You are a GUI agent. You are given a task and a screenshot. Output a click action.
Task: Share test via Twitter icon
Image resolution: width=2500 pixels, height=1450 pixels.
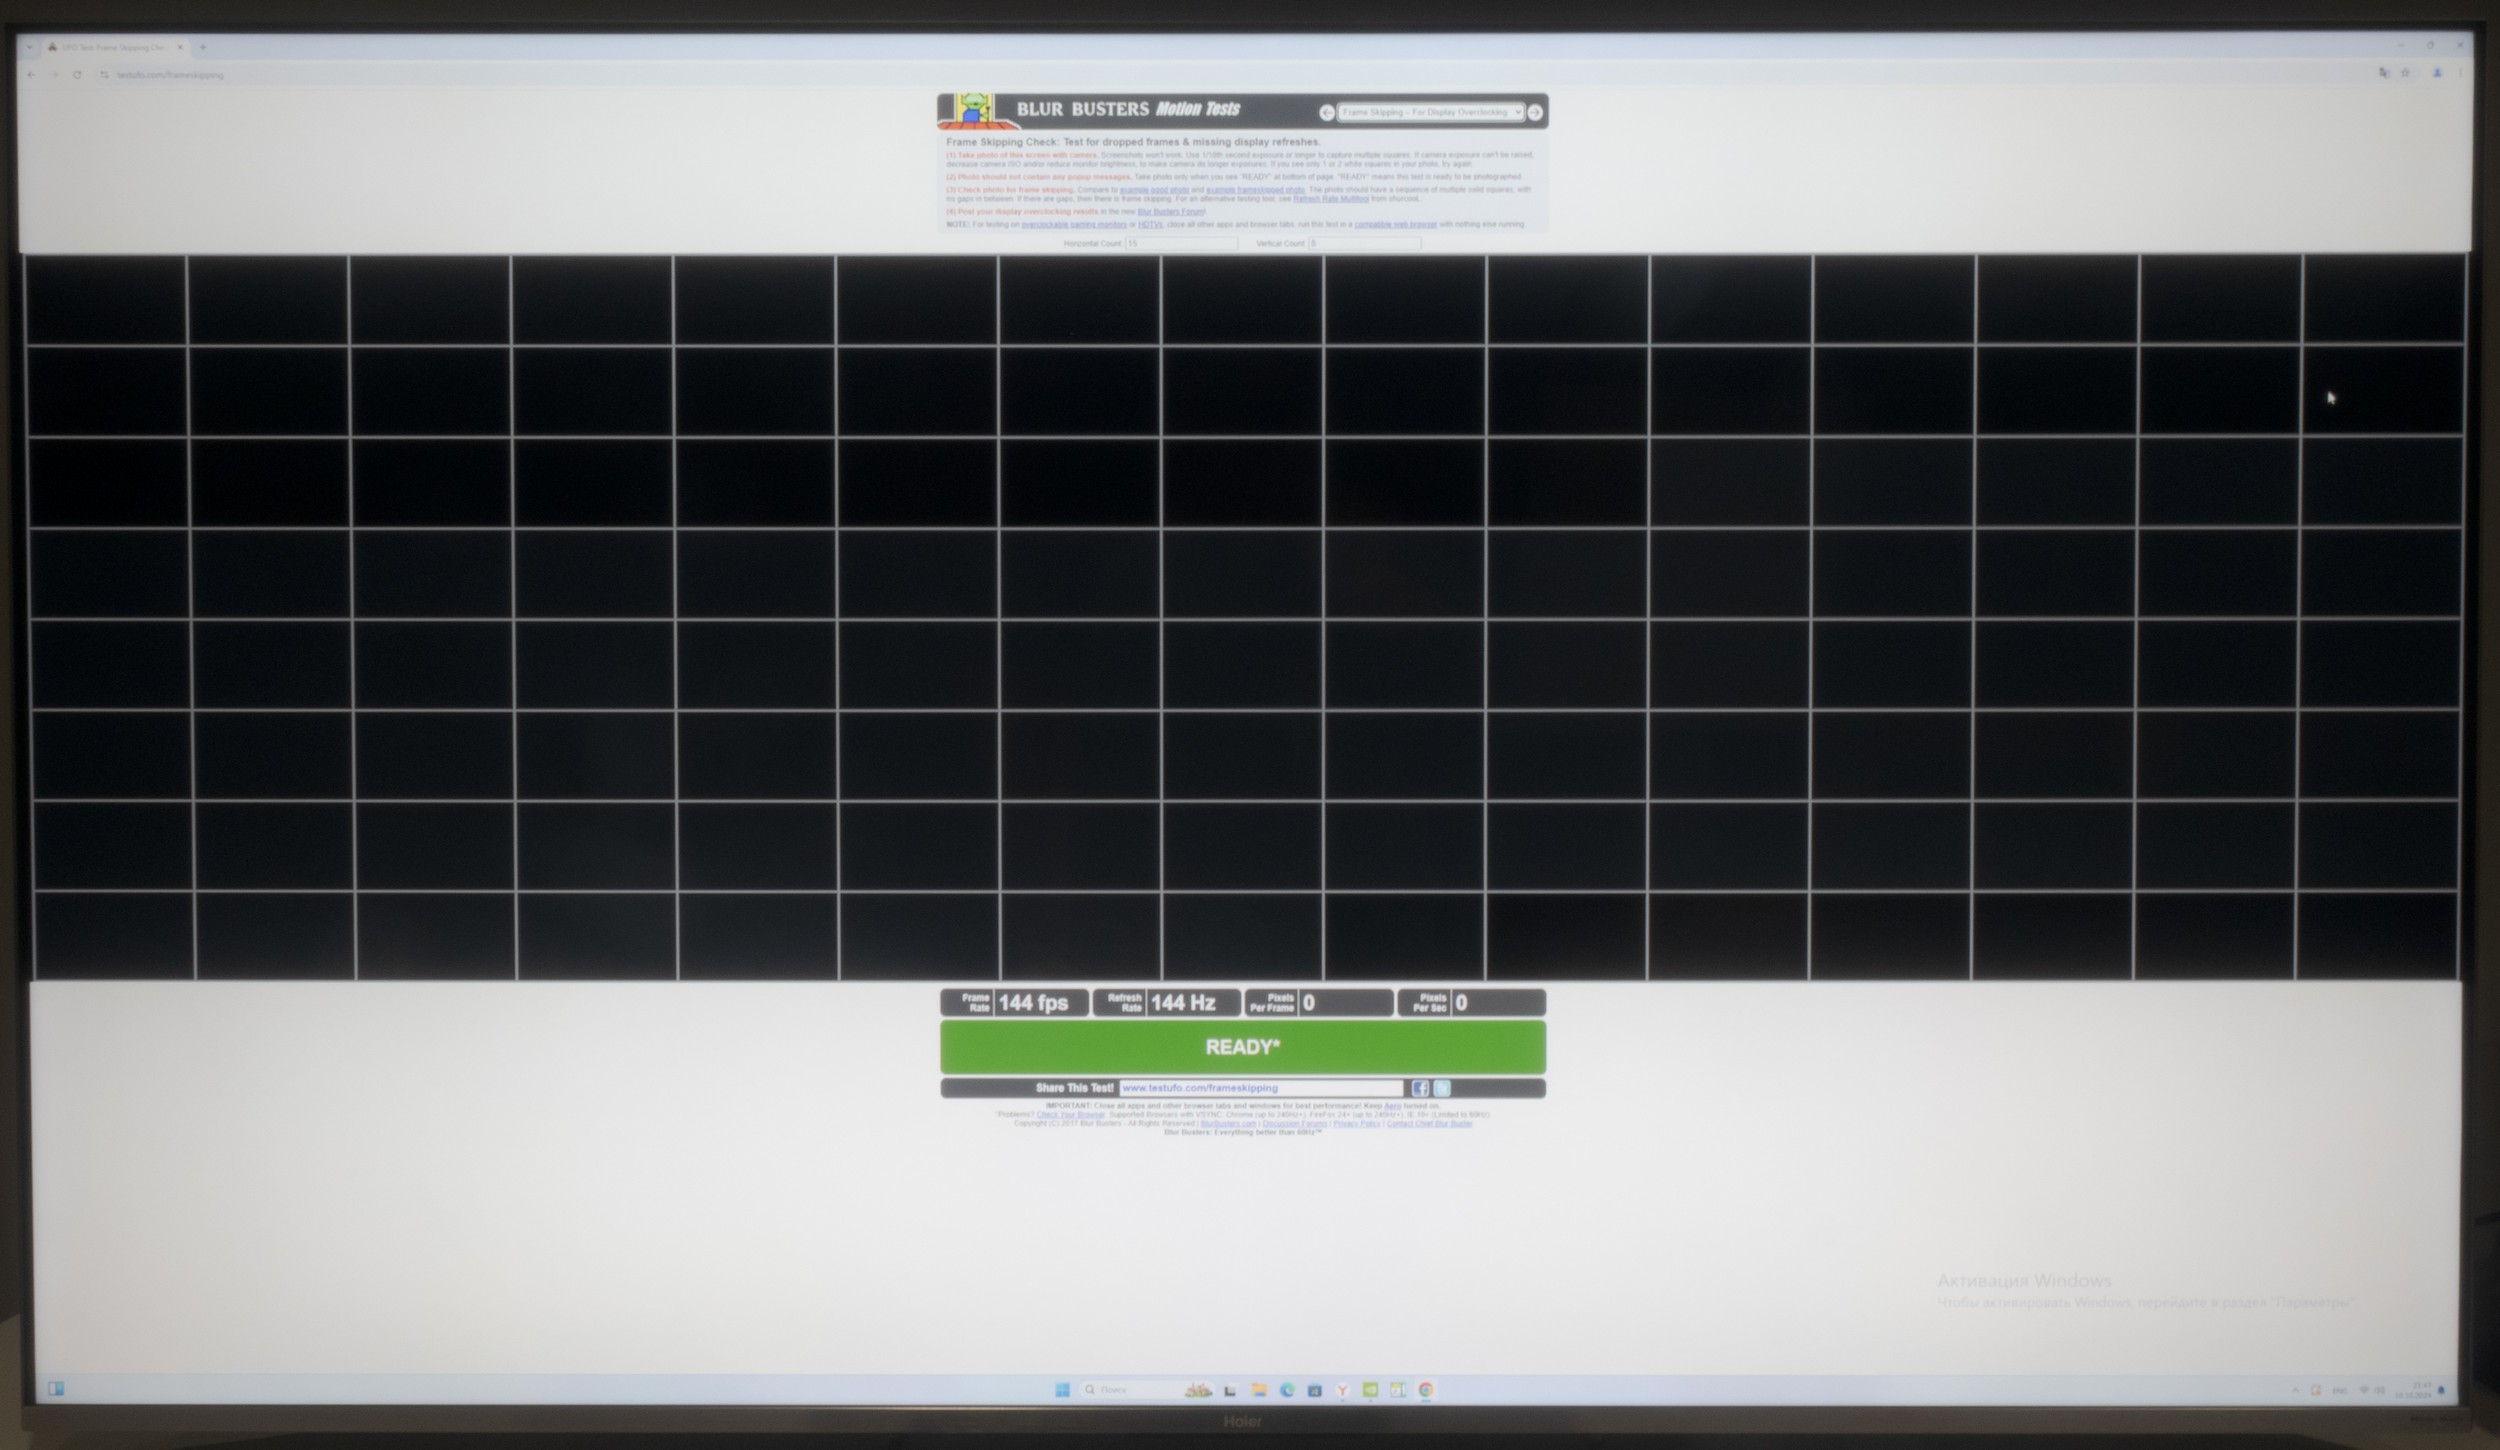pyautogui.click(x=1442, y=1088)
